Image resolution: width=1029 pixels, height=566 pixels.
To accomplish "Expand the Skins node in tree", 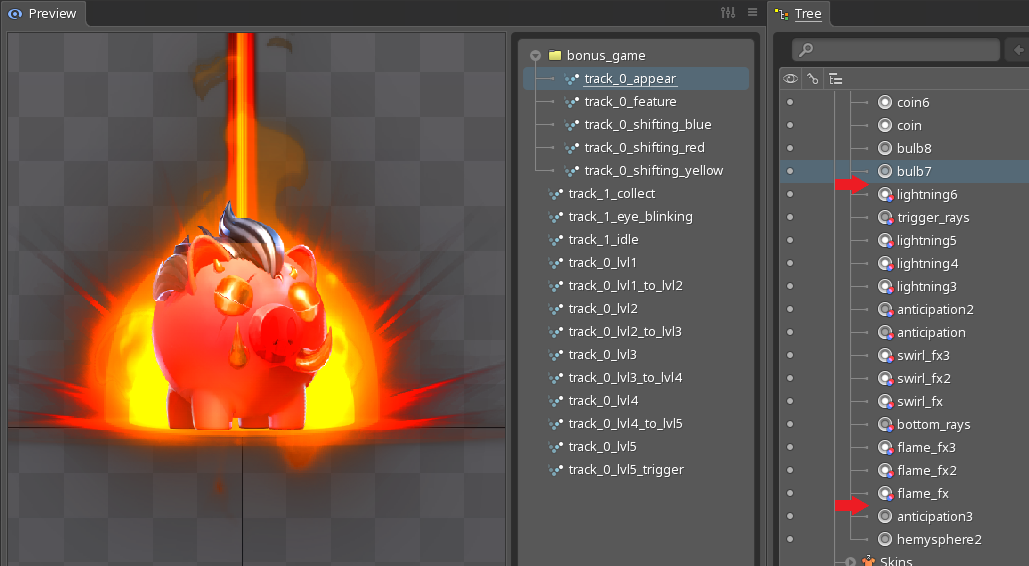I will coord(850,561).
